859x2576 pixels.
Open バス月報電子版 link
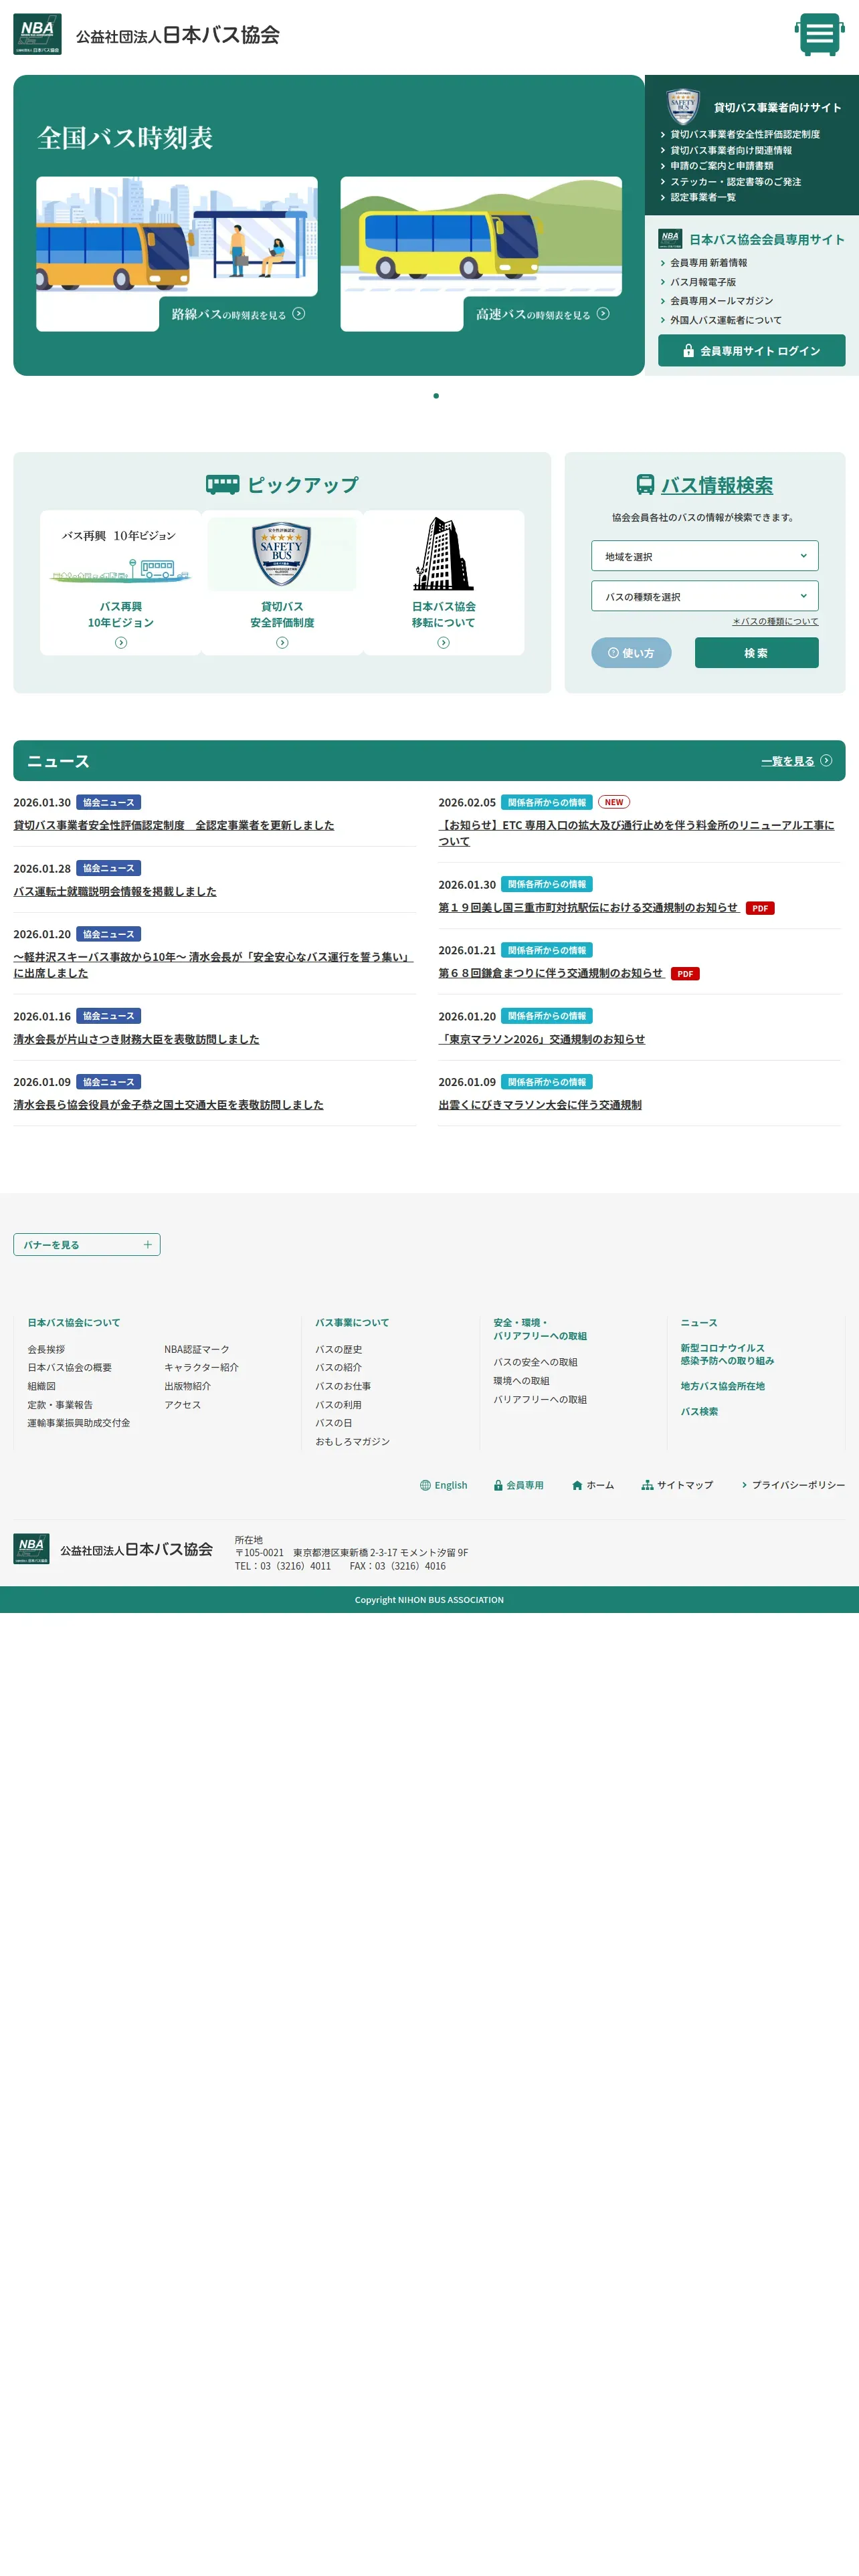click(x=702, y=282)
